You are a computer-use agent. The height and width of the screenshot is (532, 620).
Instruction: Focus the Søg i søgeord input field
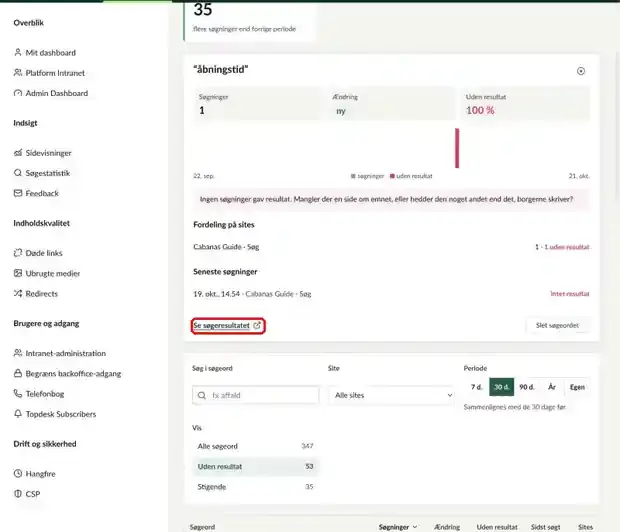point(255,395)
